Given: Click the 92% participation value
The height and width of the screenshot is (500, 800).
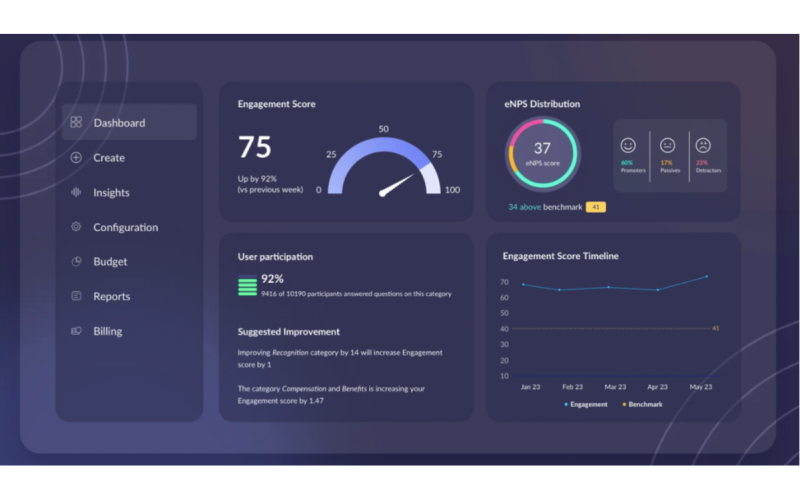Looking at the screenshot, I should point(272,279).
